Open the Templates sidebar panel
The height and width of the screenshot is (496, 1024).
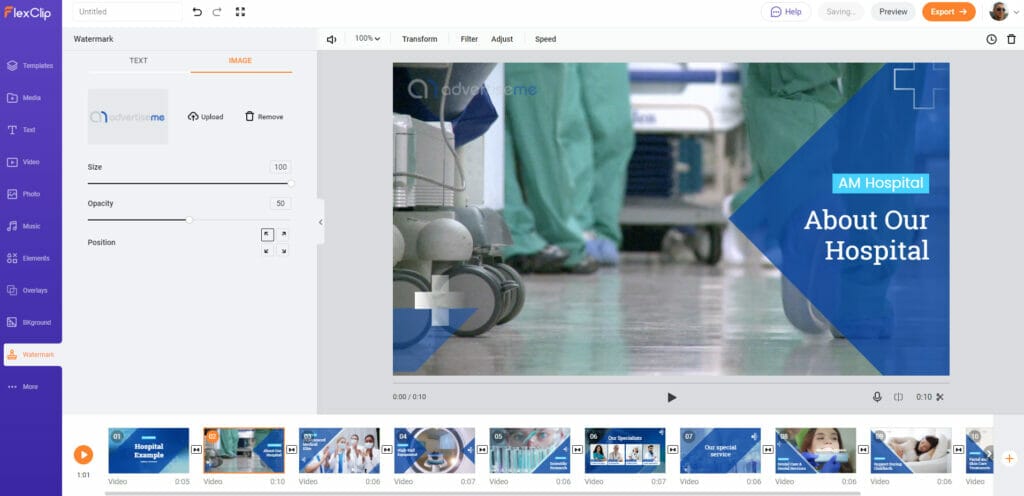click(31, 65)
